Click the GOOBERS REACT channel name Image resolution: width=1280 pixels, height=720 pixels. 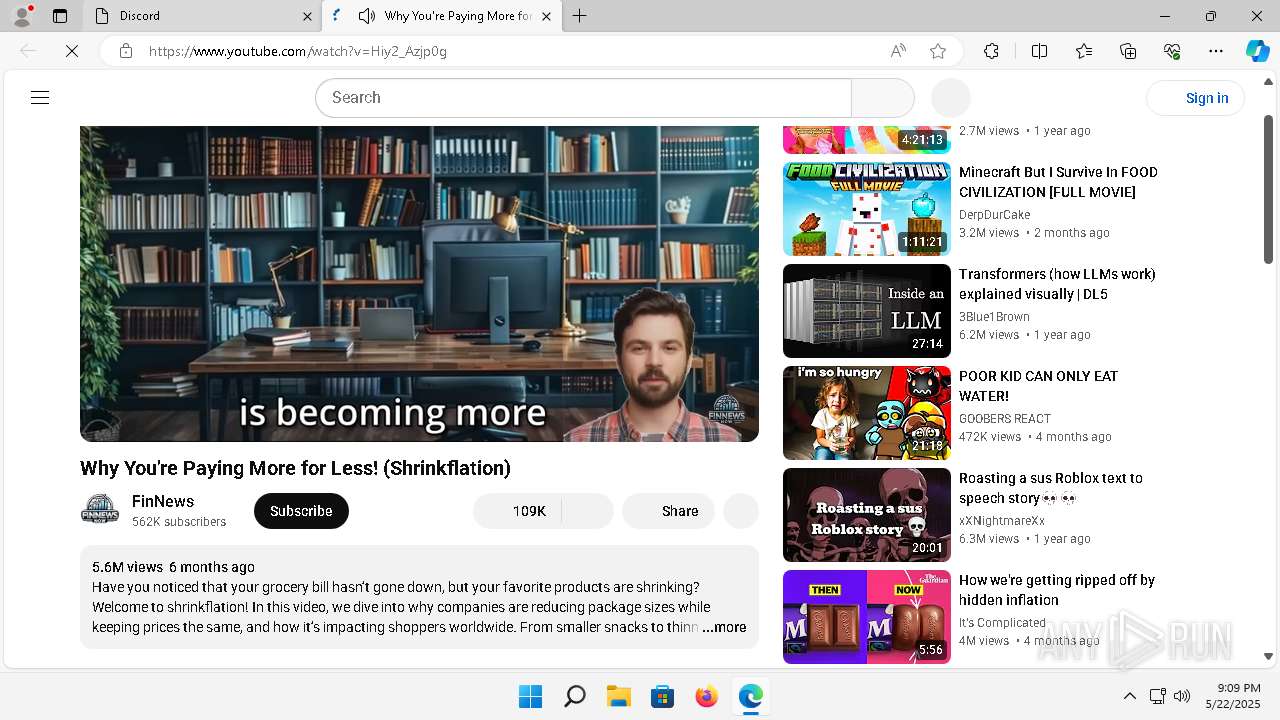pyautogui.click(x=1005, y=418)
